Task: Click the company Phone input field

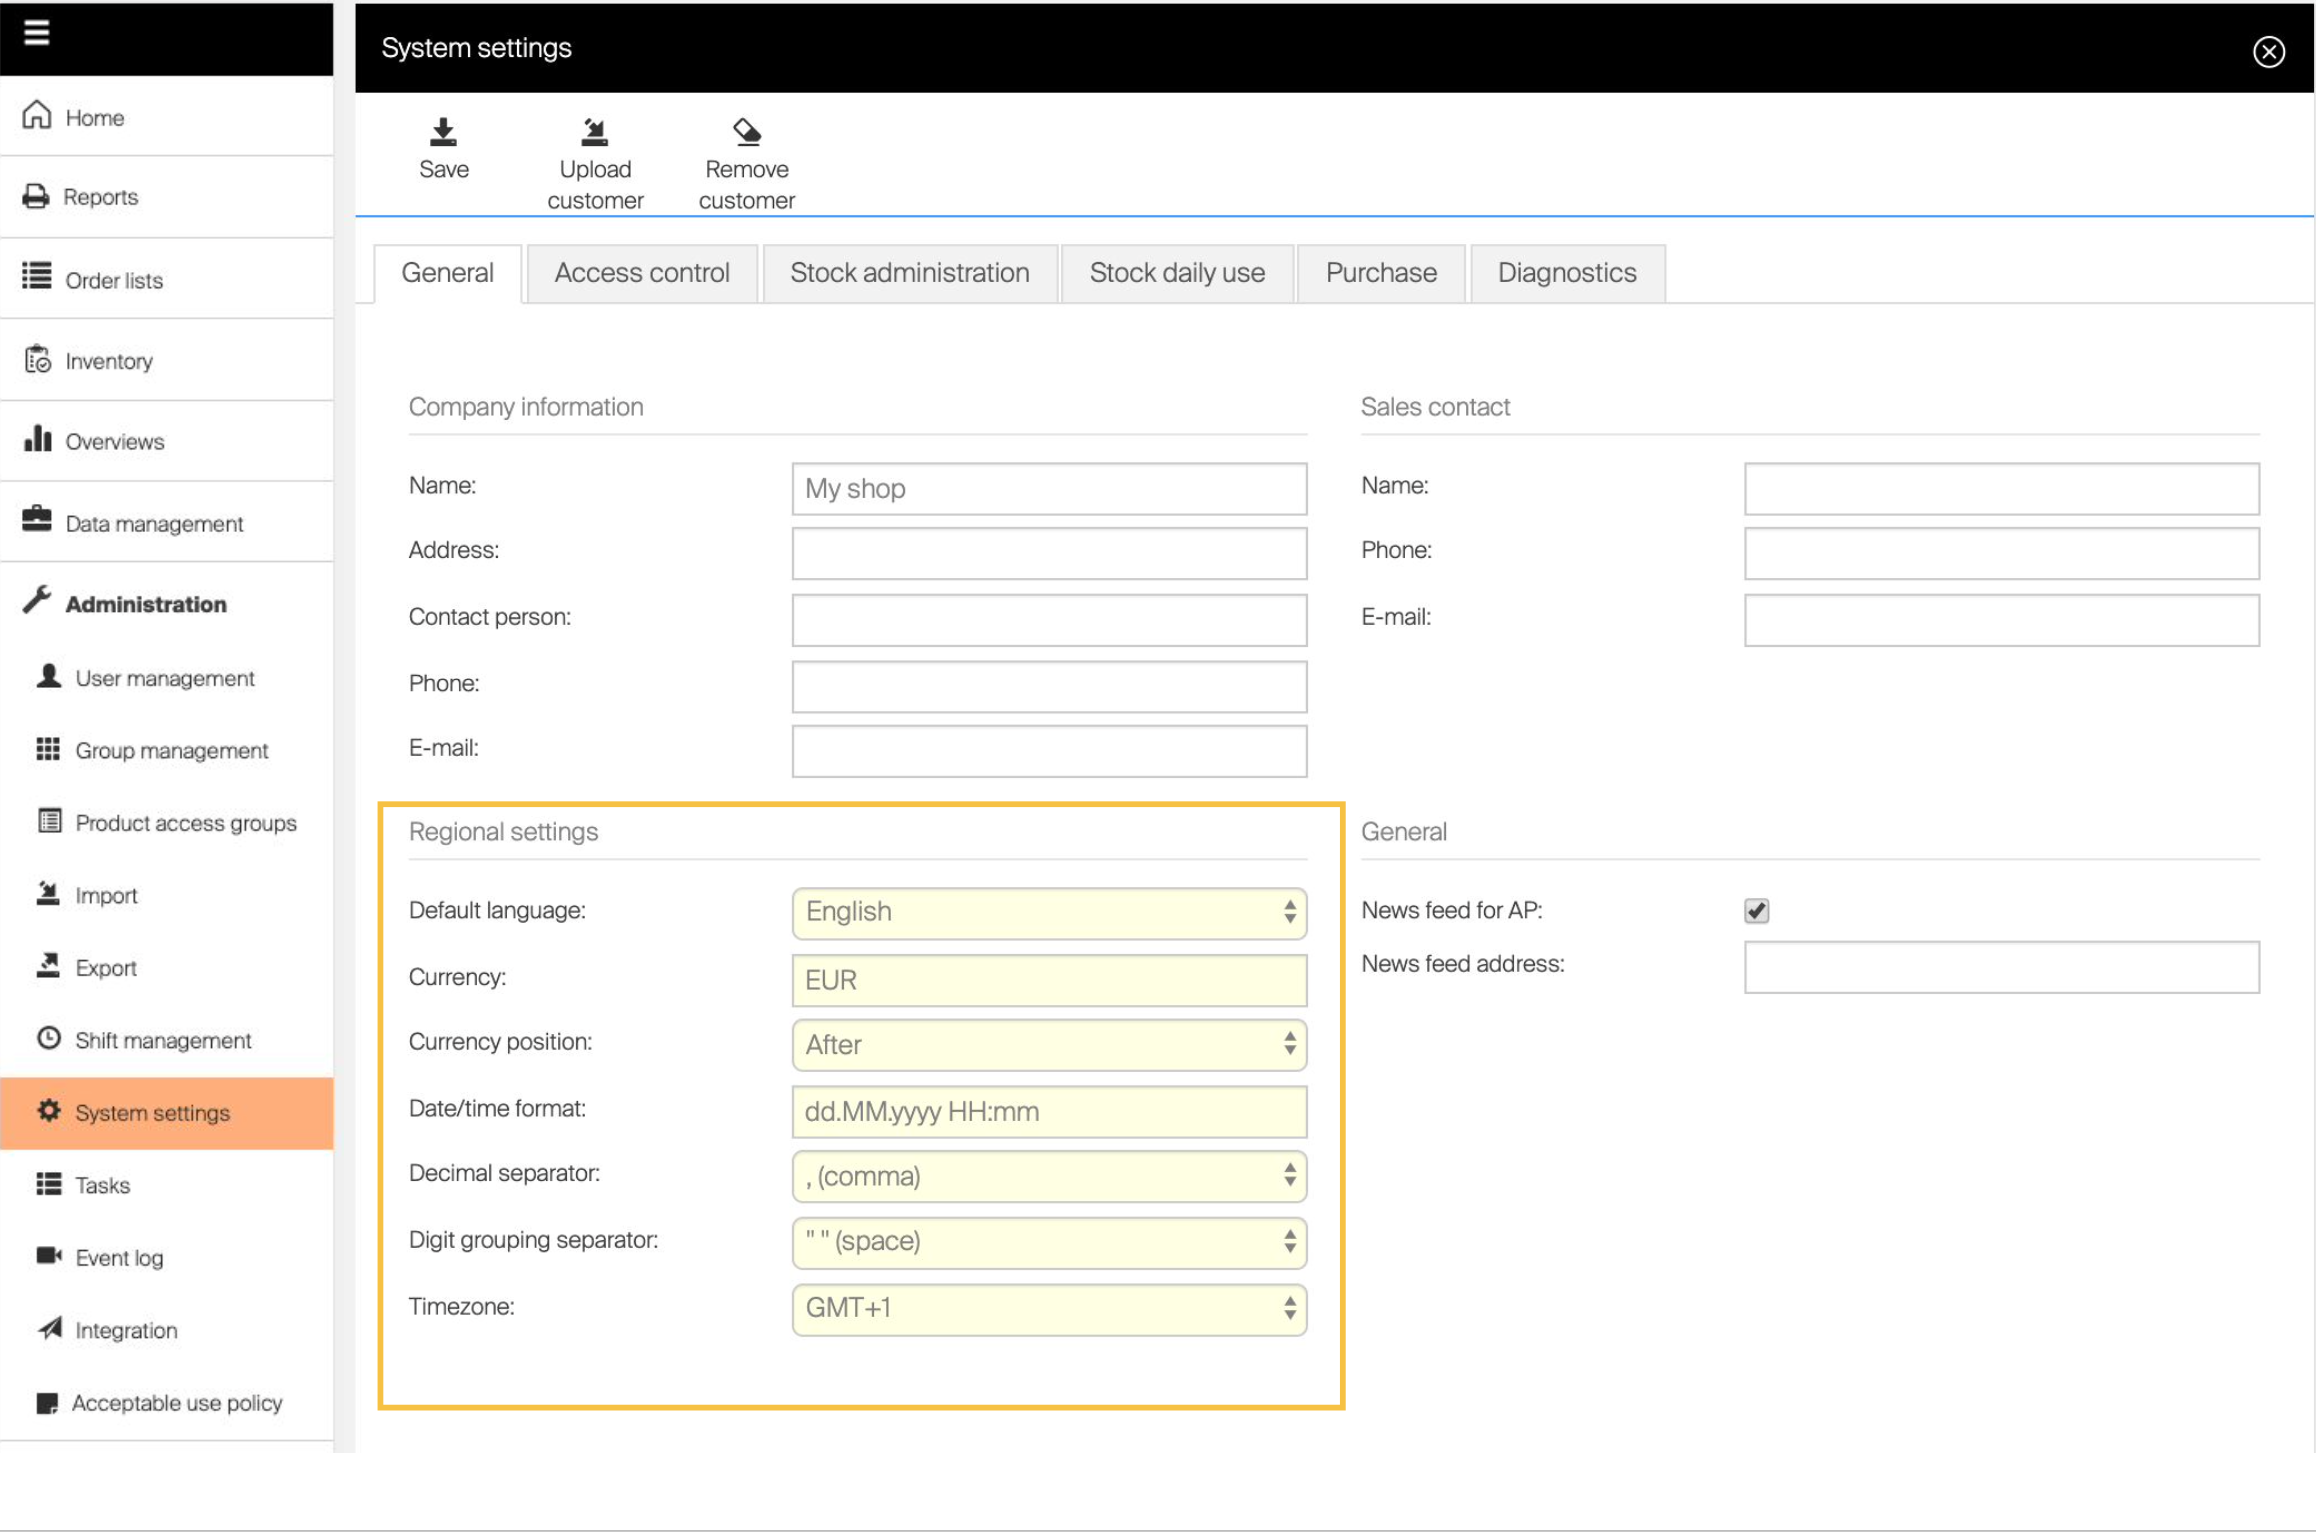Action: [1049, 686]
